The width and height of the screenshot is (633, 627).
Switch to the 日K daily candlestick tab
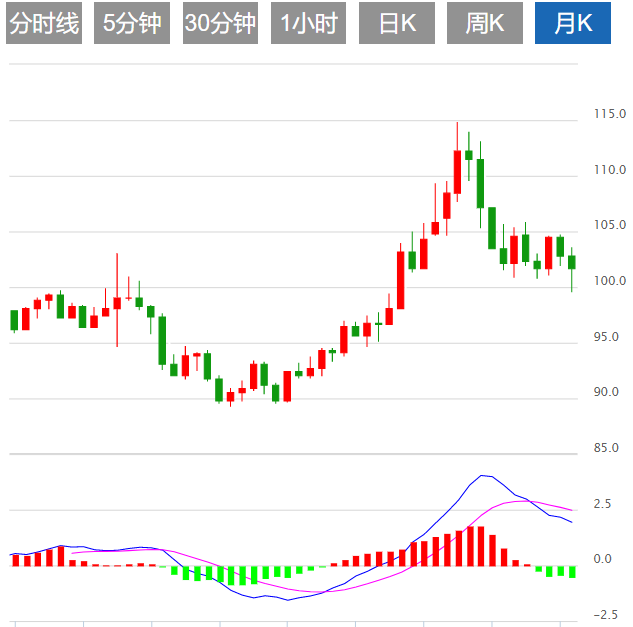tap(396, 23)
